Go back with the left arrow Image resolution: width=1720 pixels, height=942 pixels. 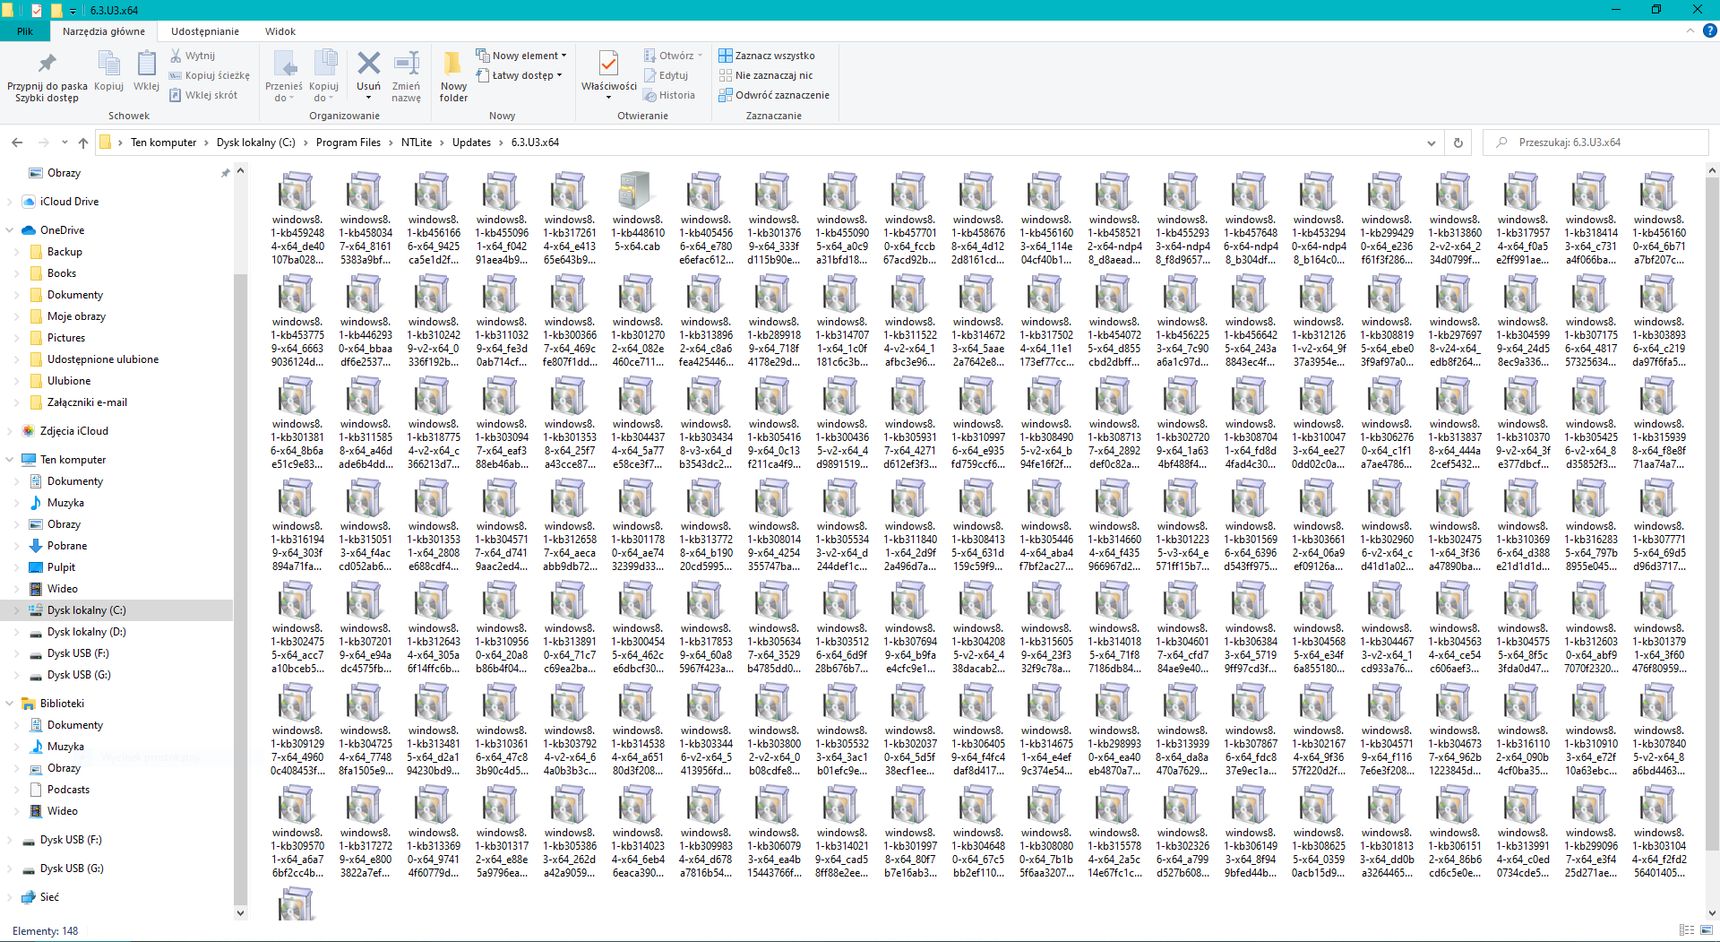tap(17, 143)
